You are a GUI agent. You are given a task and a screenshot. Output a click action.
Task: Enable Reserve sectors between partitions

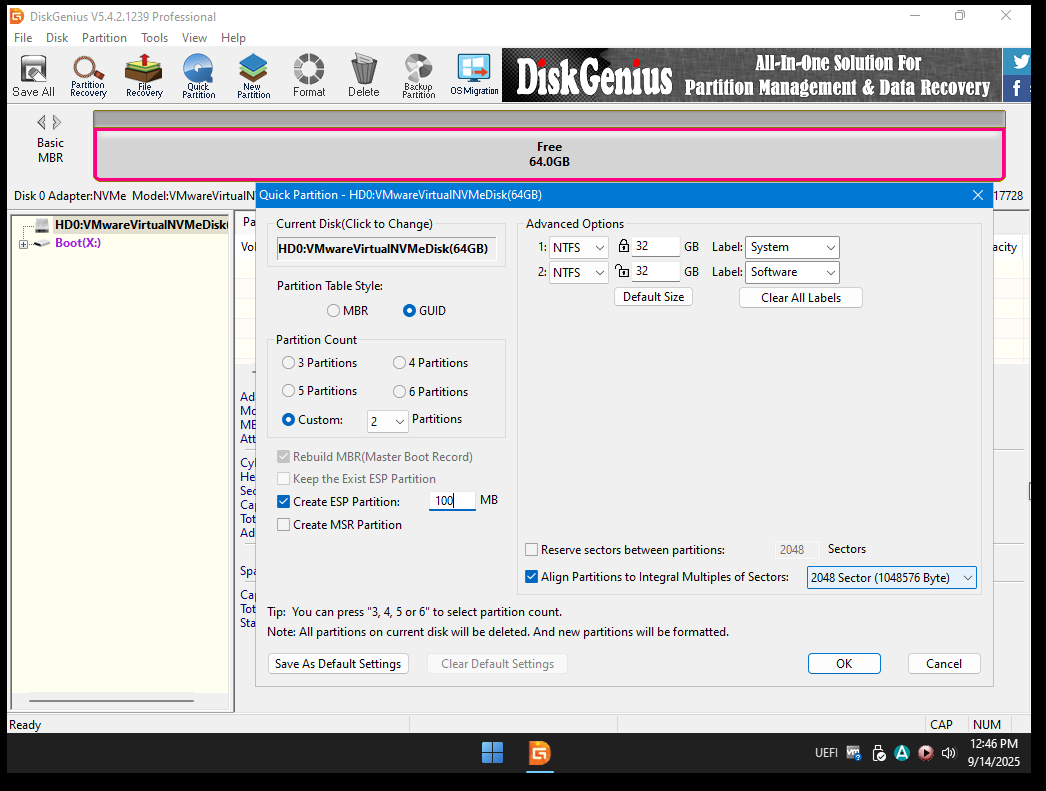click(532, 550)
